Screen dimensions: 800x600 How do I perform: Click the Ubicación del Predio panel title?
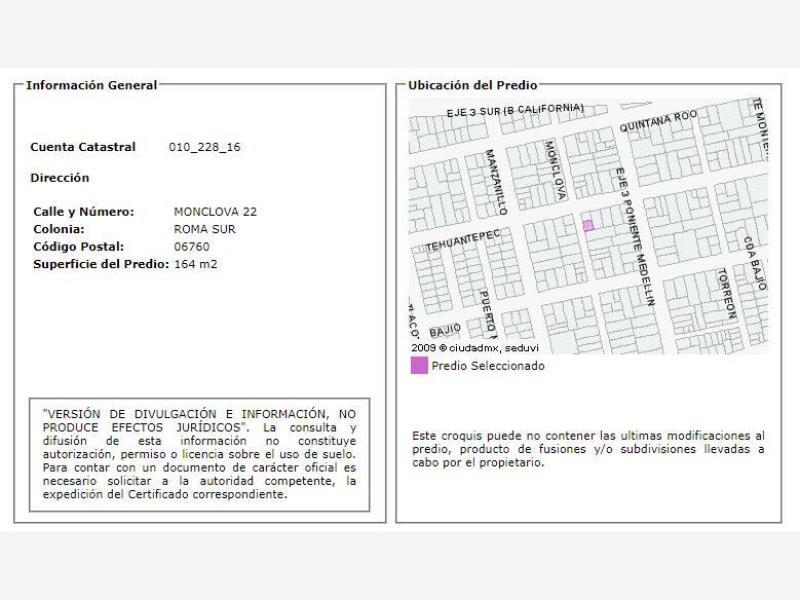click(472, 85)
